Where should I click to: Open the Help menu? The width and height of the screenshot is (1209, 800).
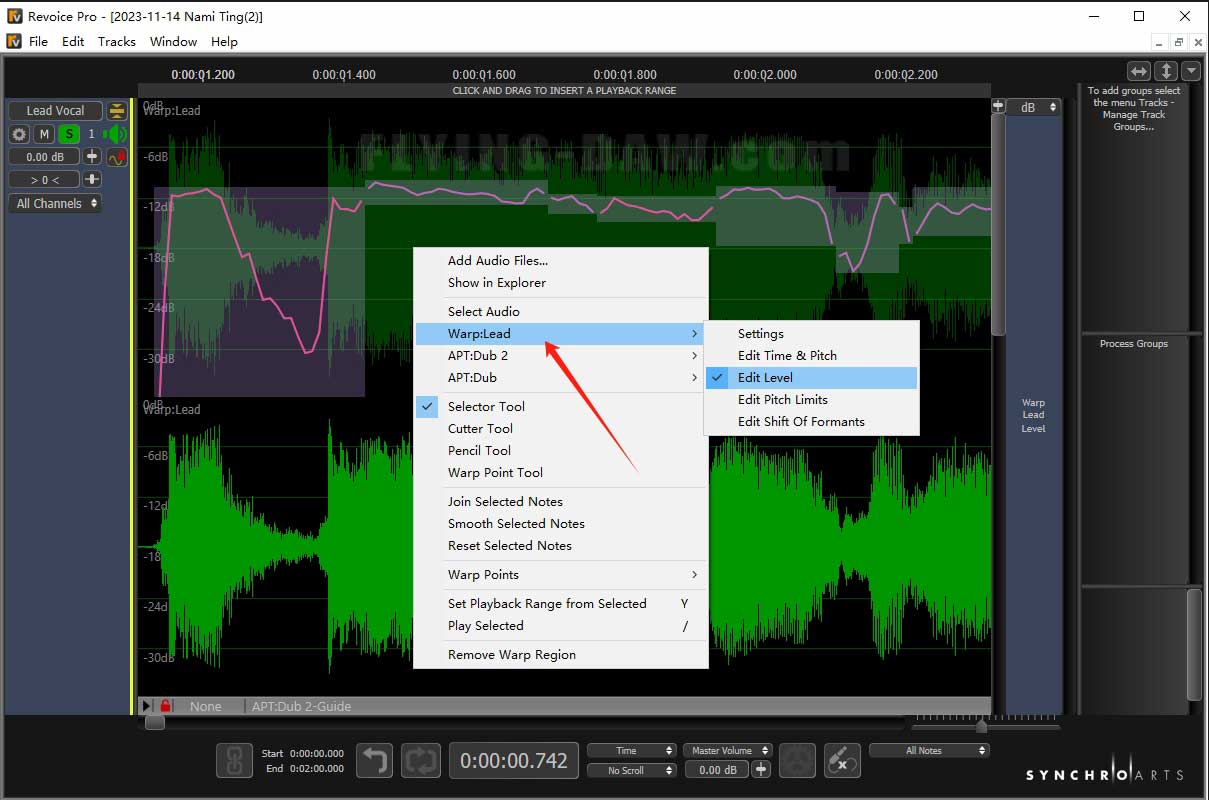pyautogui.click(x=224, y=42)
